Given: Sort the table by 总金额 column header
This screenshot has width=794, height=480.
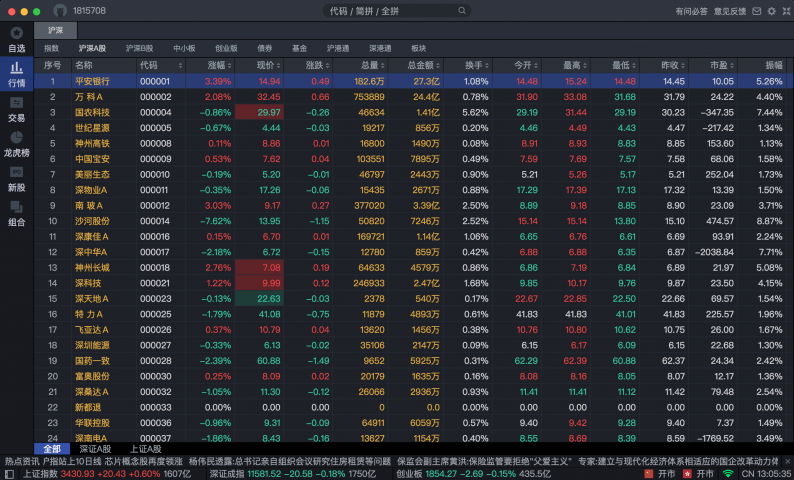Looking at the screenshot, I should [x=422, y=65].
